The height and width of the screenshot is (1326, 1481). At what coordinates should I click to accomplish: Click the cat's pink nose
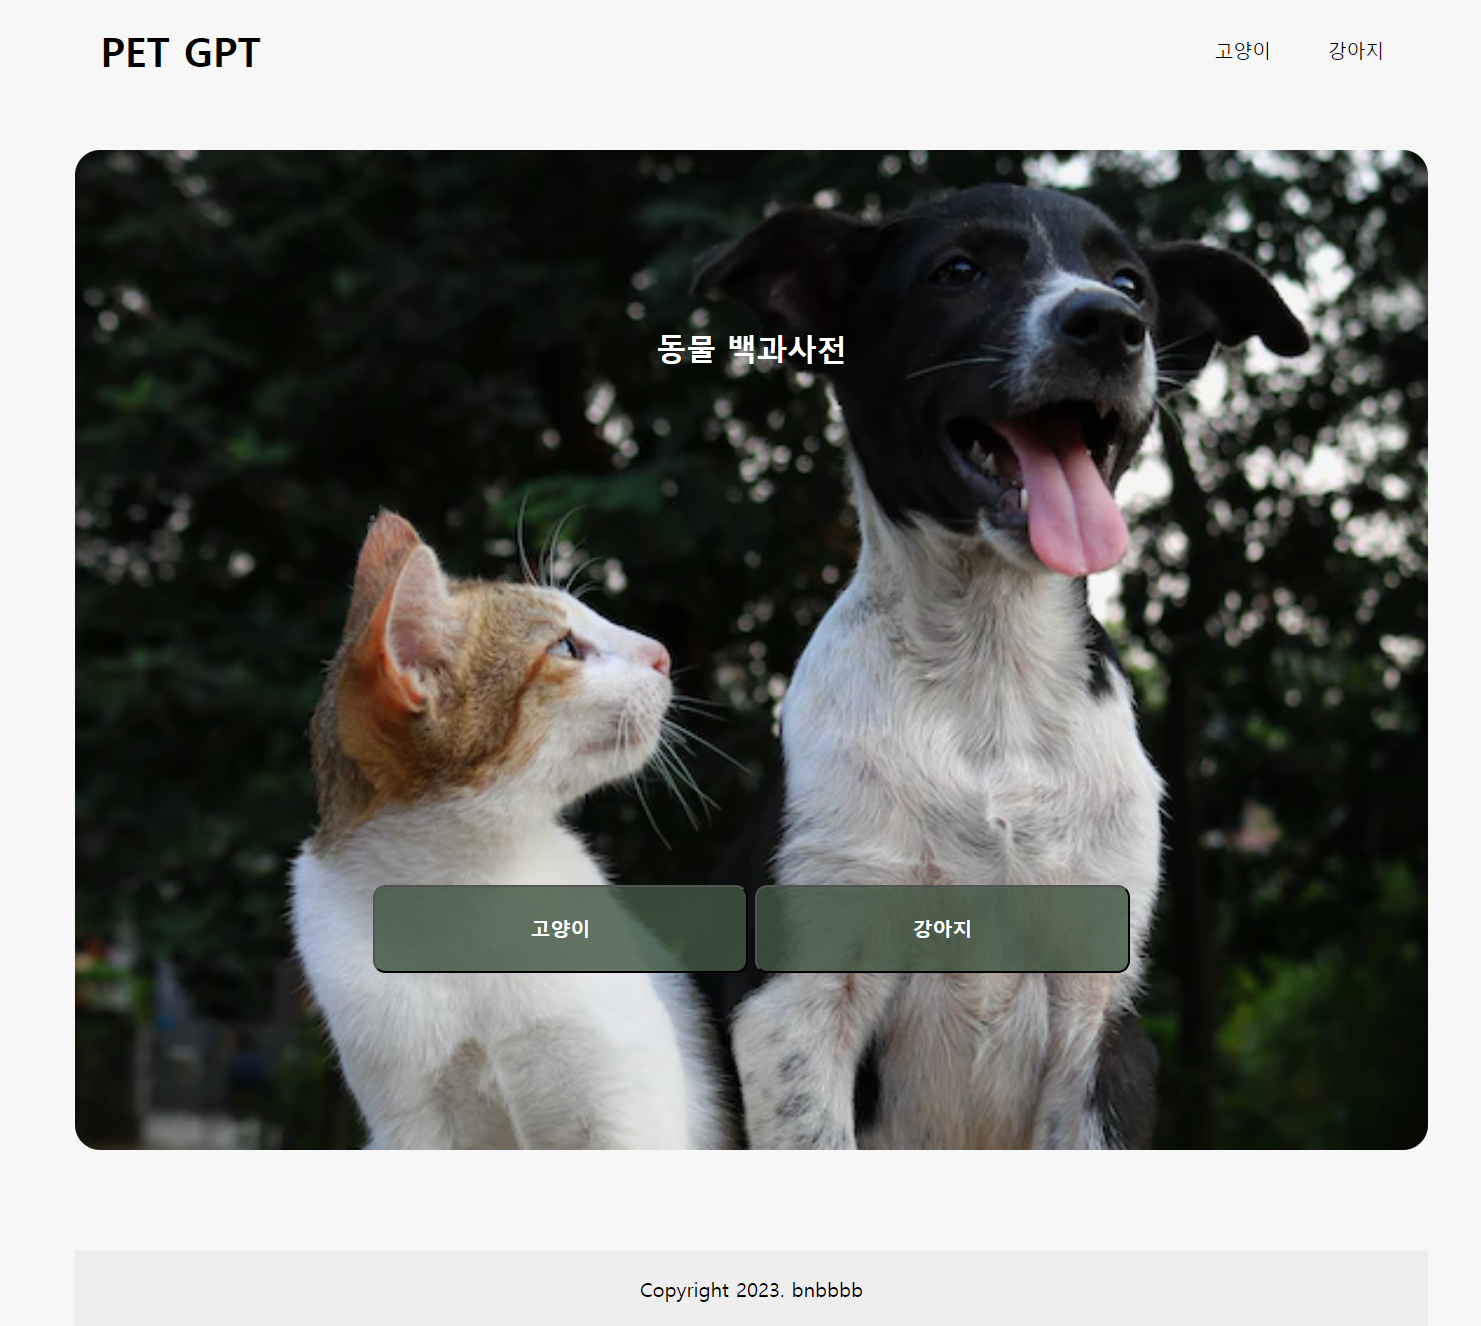click(657, 657)
